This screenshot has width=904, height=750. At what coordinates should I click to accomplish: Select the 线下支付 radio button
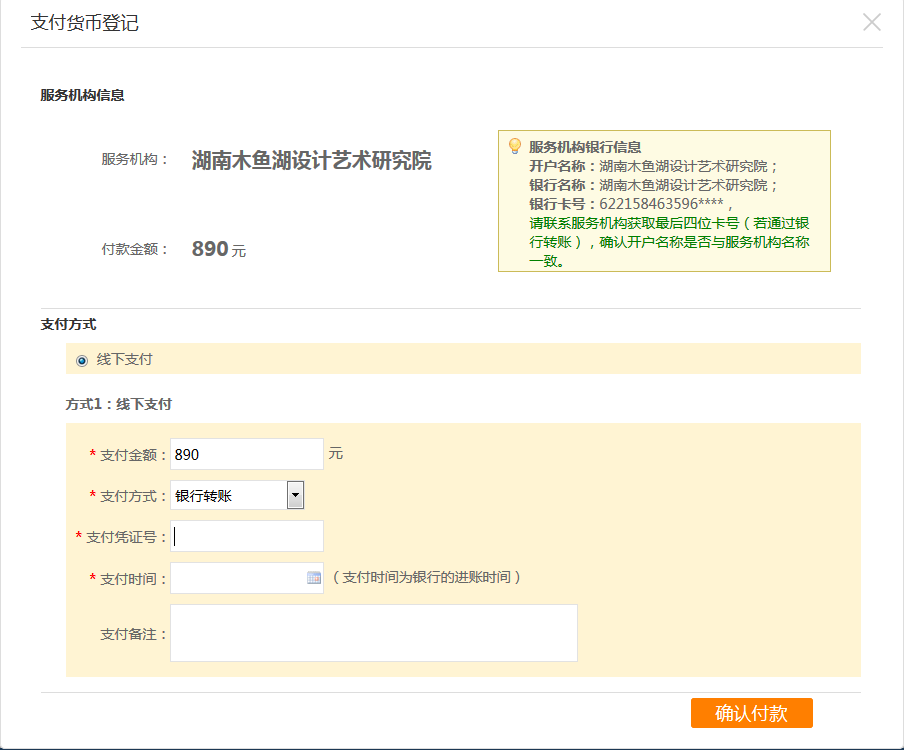[x=82, y=361]
